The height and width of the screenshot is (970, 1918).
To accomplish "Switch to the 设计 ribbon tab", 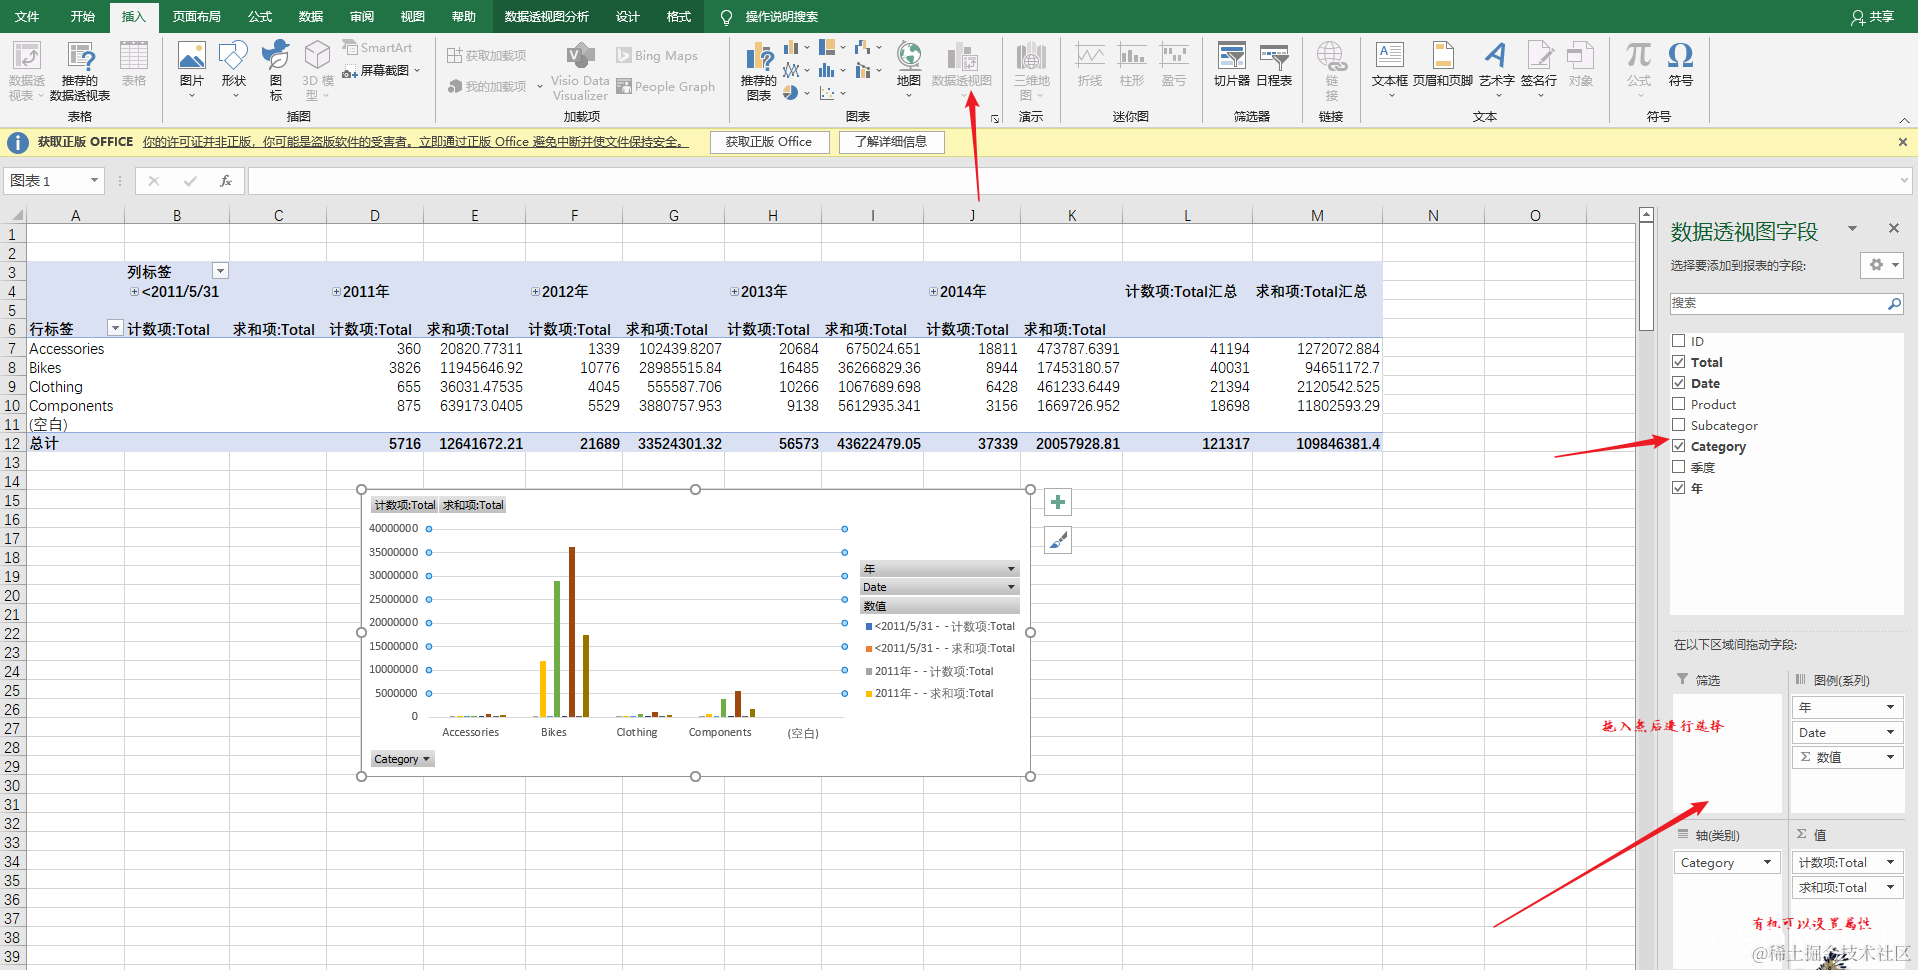I will coord(627,16).
